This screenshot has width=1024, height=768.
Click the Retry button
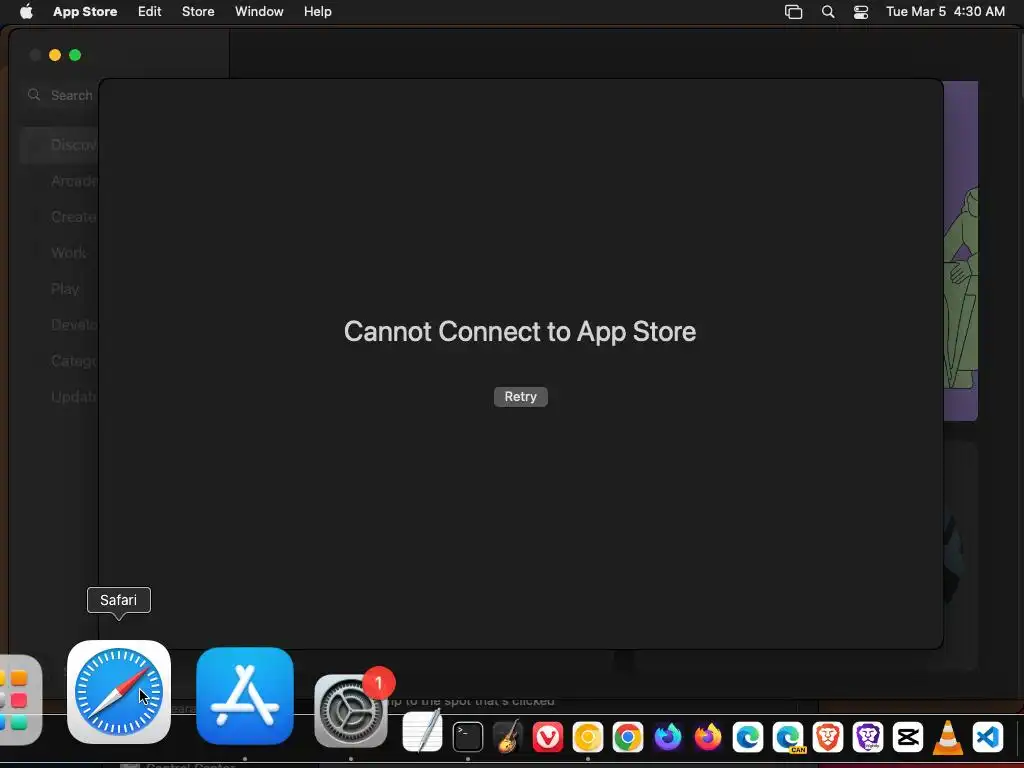click(x=520, y=397)
